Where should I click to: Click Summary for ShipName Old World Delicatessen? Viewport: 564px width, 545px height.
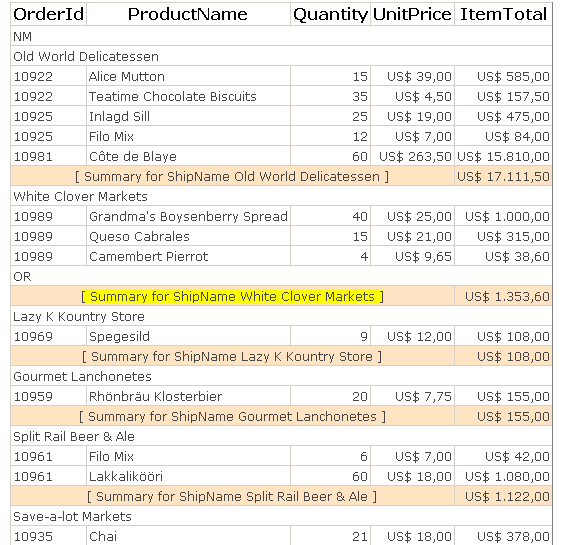[x=232, y=176]
